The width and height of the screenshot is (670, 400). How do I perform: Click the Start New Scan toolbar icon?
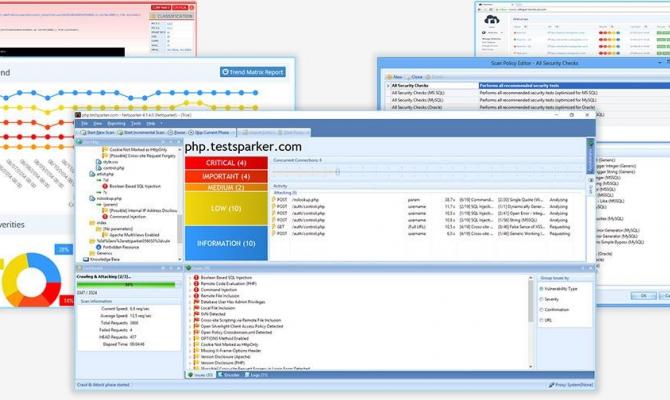83,132
